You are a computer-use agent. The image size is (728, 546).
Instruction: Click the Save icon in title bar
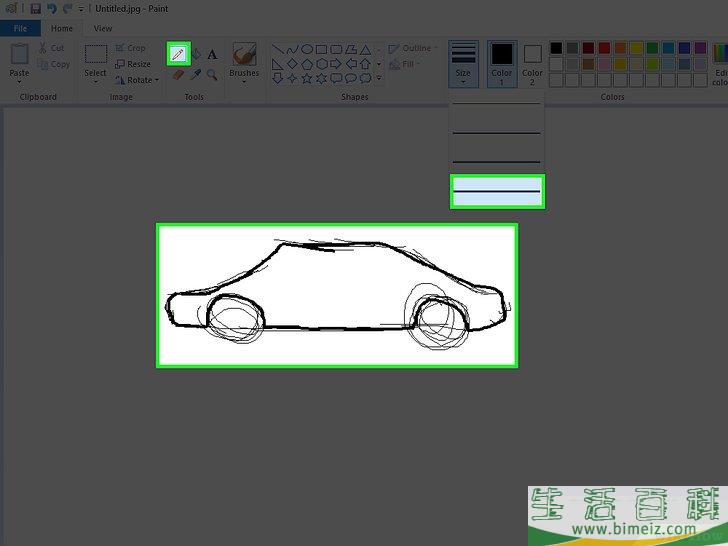35,8
